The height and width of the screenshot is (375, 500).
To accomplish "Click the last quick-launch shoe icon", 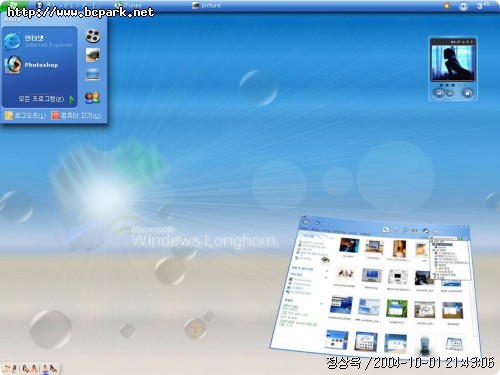I will tap(53, 369).
